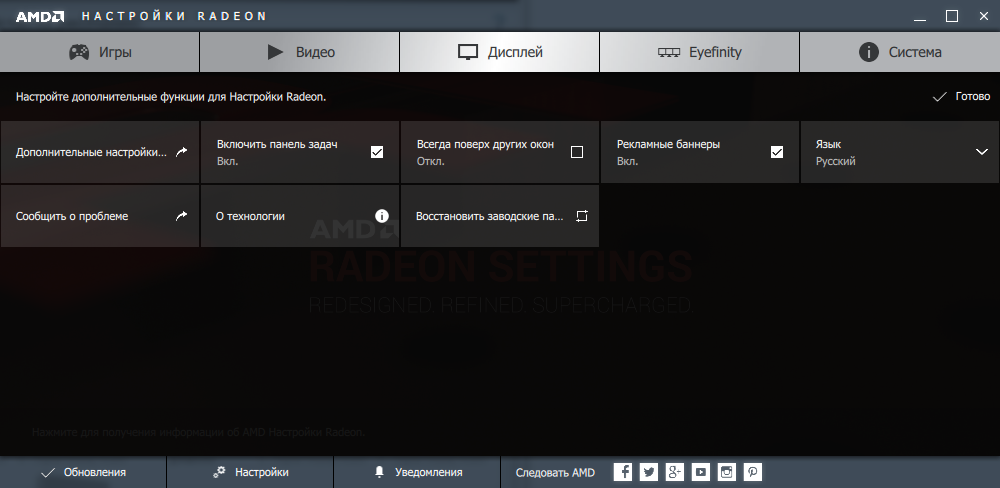Image resolution: width=1000 pixels, height=488 pixels.
Task: Click the Google Plus icon
Action: point(675,472)
